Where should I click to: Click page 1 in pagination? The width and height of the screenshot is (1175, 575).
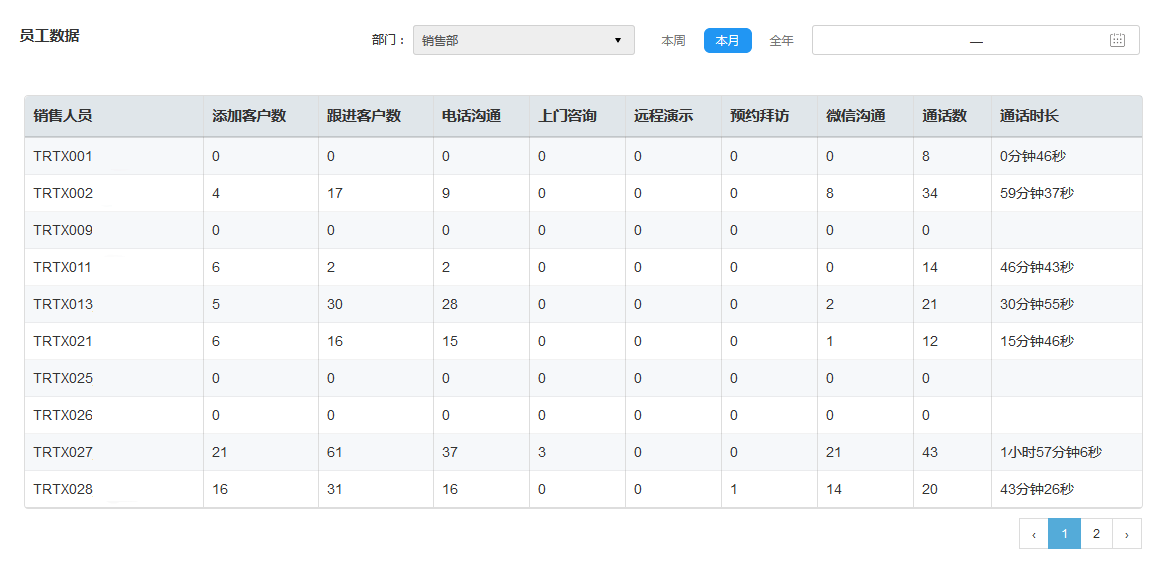1064,534
